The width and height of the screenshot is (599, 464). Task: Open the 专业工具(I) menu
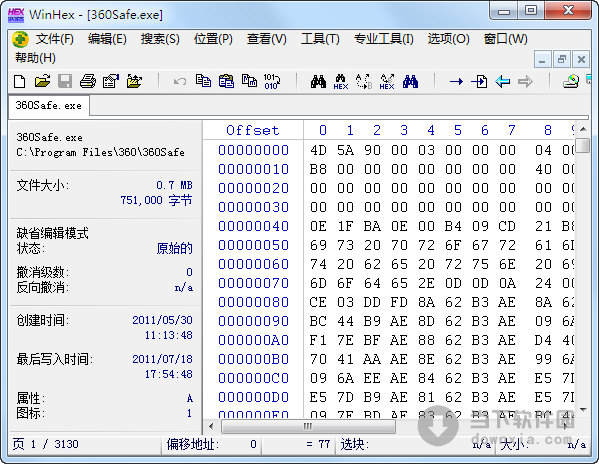(x=384, y=39)
